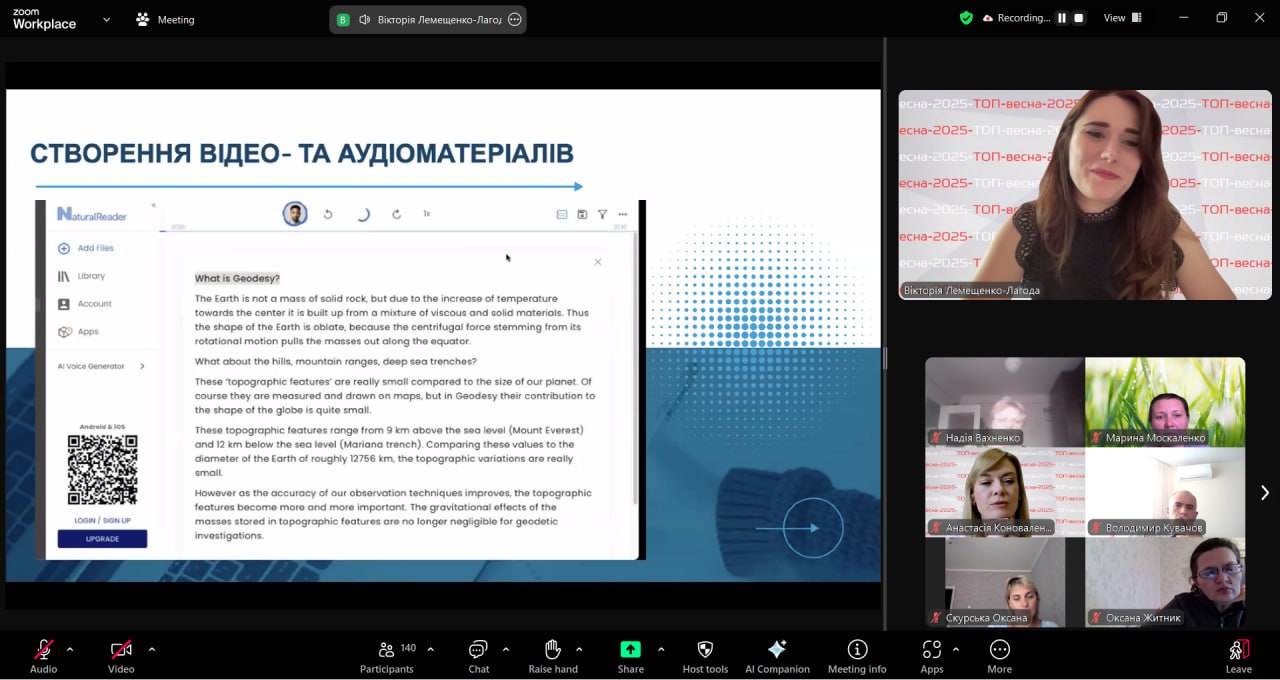Open the More options menu
This screenshot has height=680, width=1280.
click(x=999, y=656)
